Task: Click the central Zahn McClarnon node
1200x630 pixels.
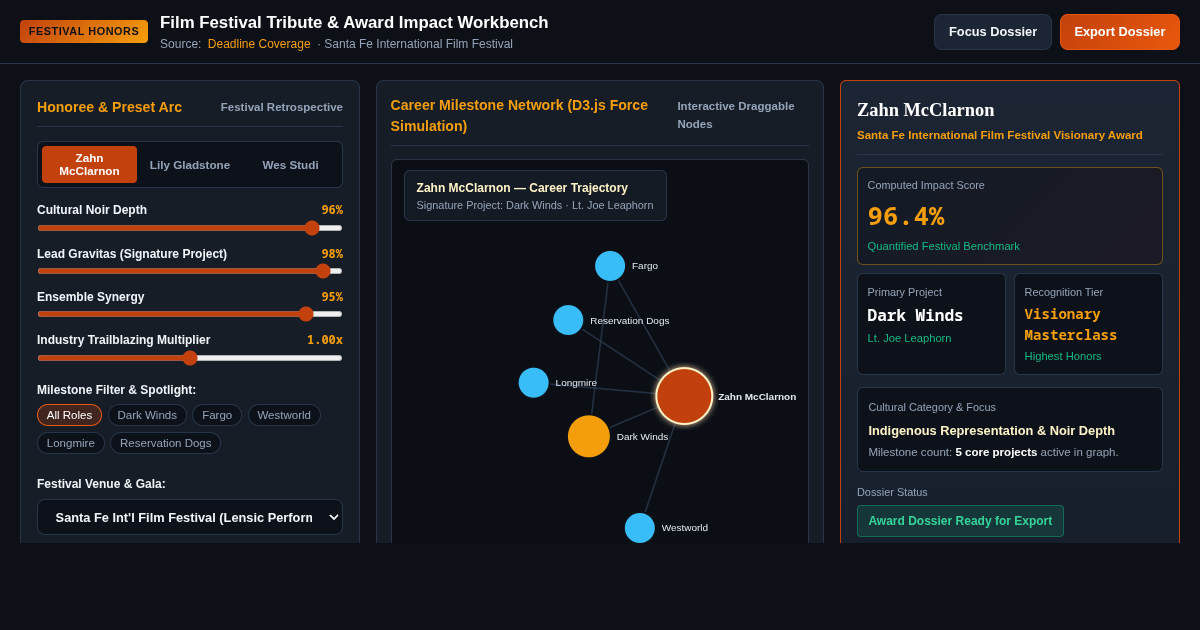Action: pos(684,396)
